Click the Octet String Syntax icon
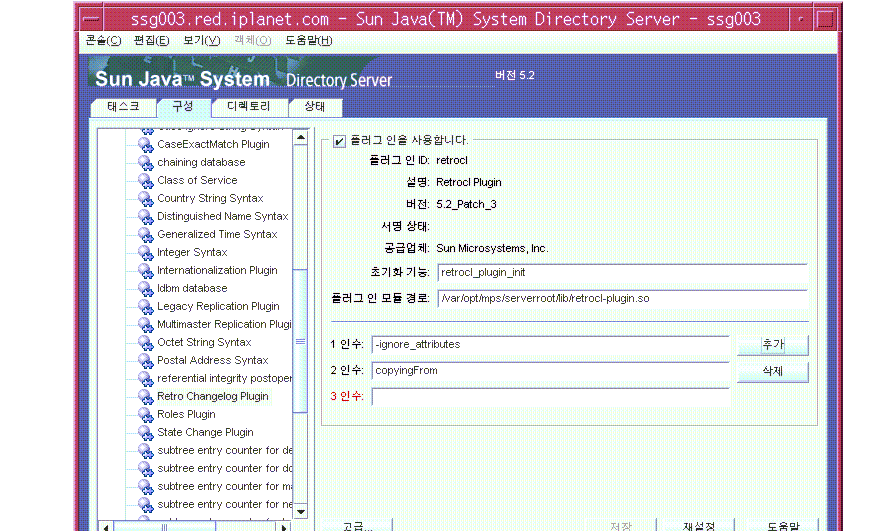Image resolution: width=890 pixels, height=531 pixels. [x=146, y=343]
